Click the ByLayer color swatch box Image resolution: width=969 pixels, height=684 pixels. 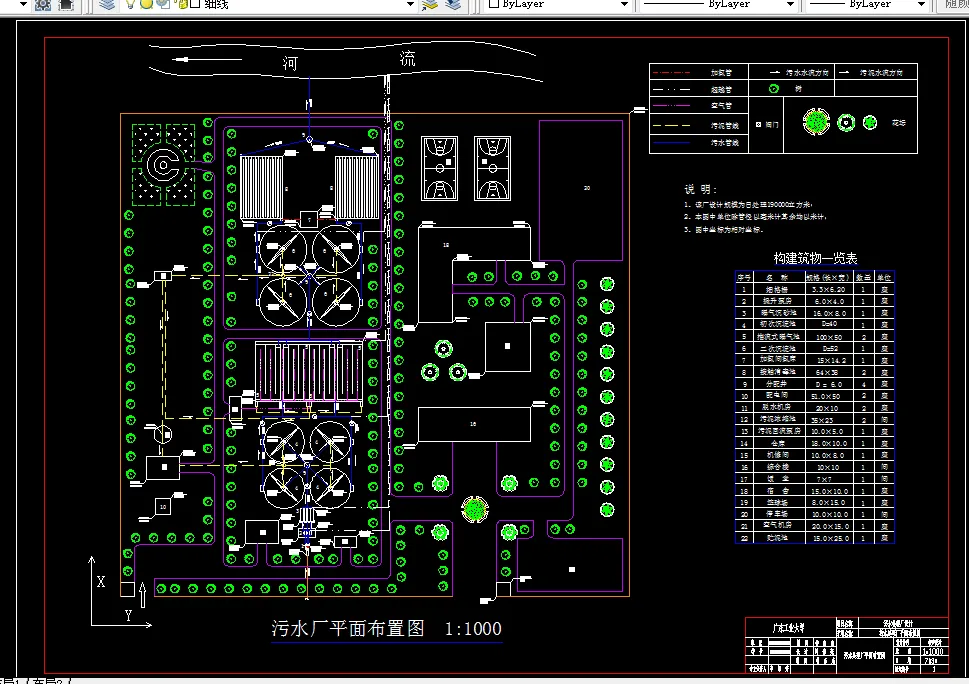tap(494, 4)
